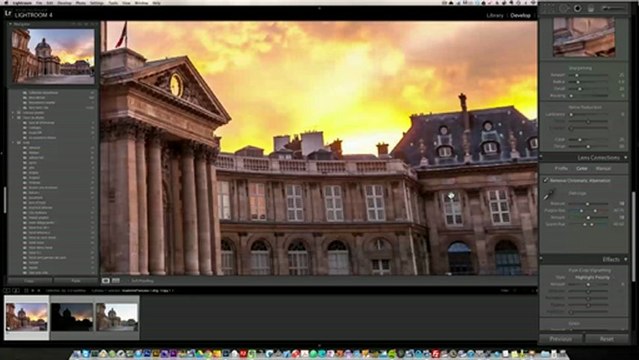Select the Adjustment Brush tool

pos(613,8)
